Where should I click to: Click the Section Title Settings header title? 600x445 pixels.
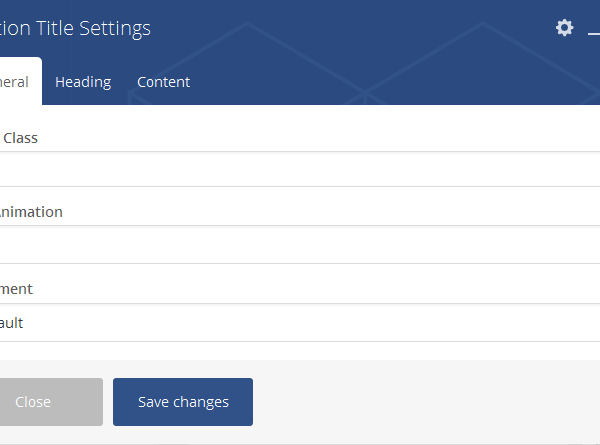coord(75,28)
